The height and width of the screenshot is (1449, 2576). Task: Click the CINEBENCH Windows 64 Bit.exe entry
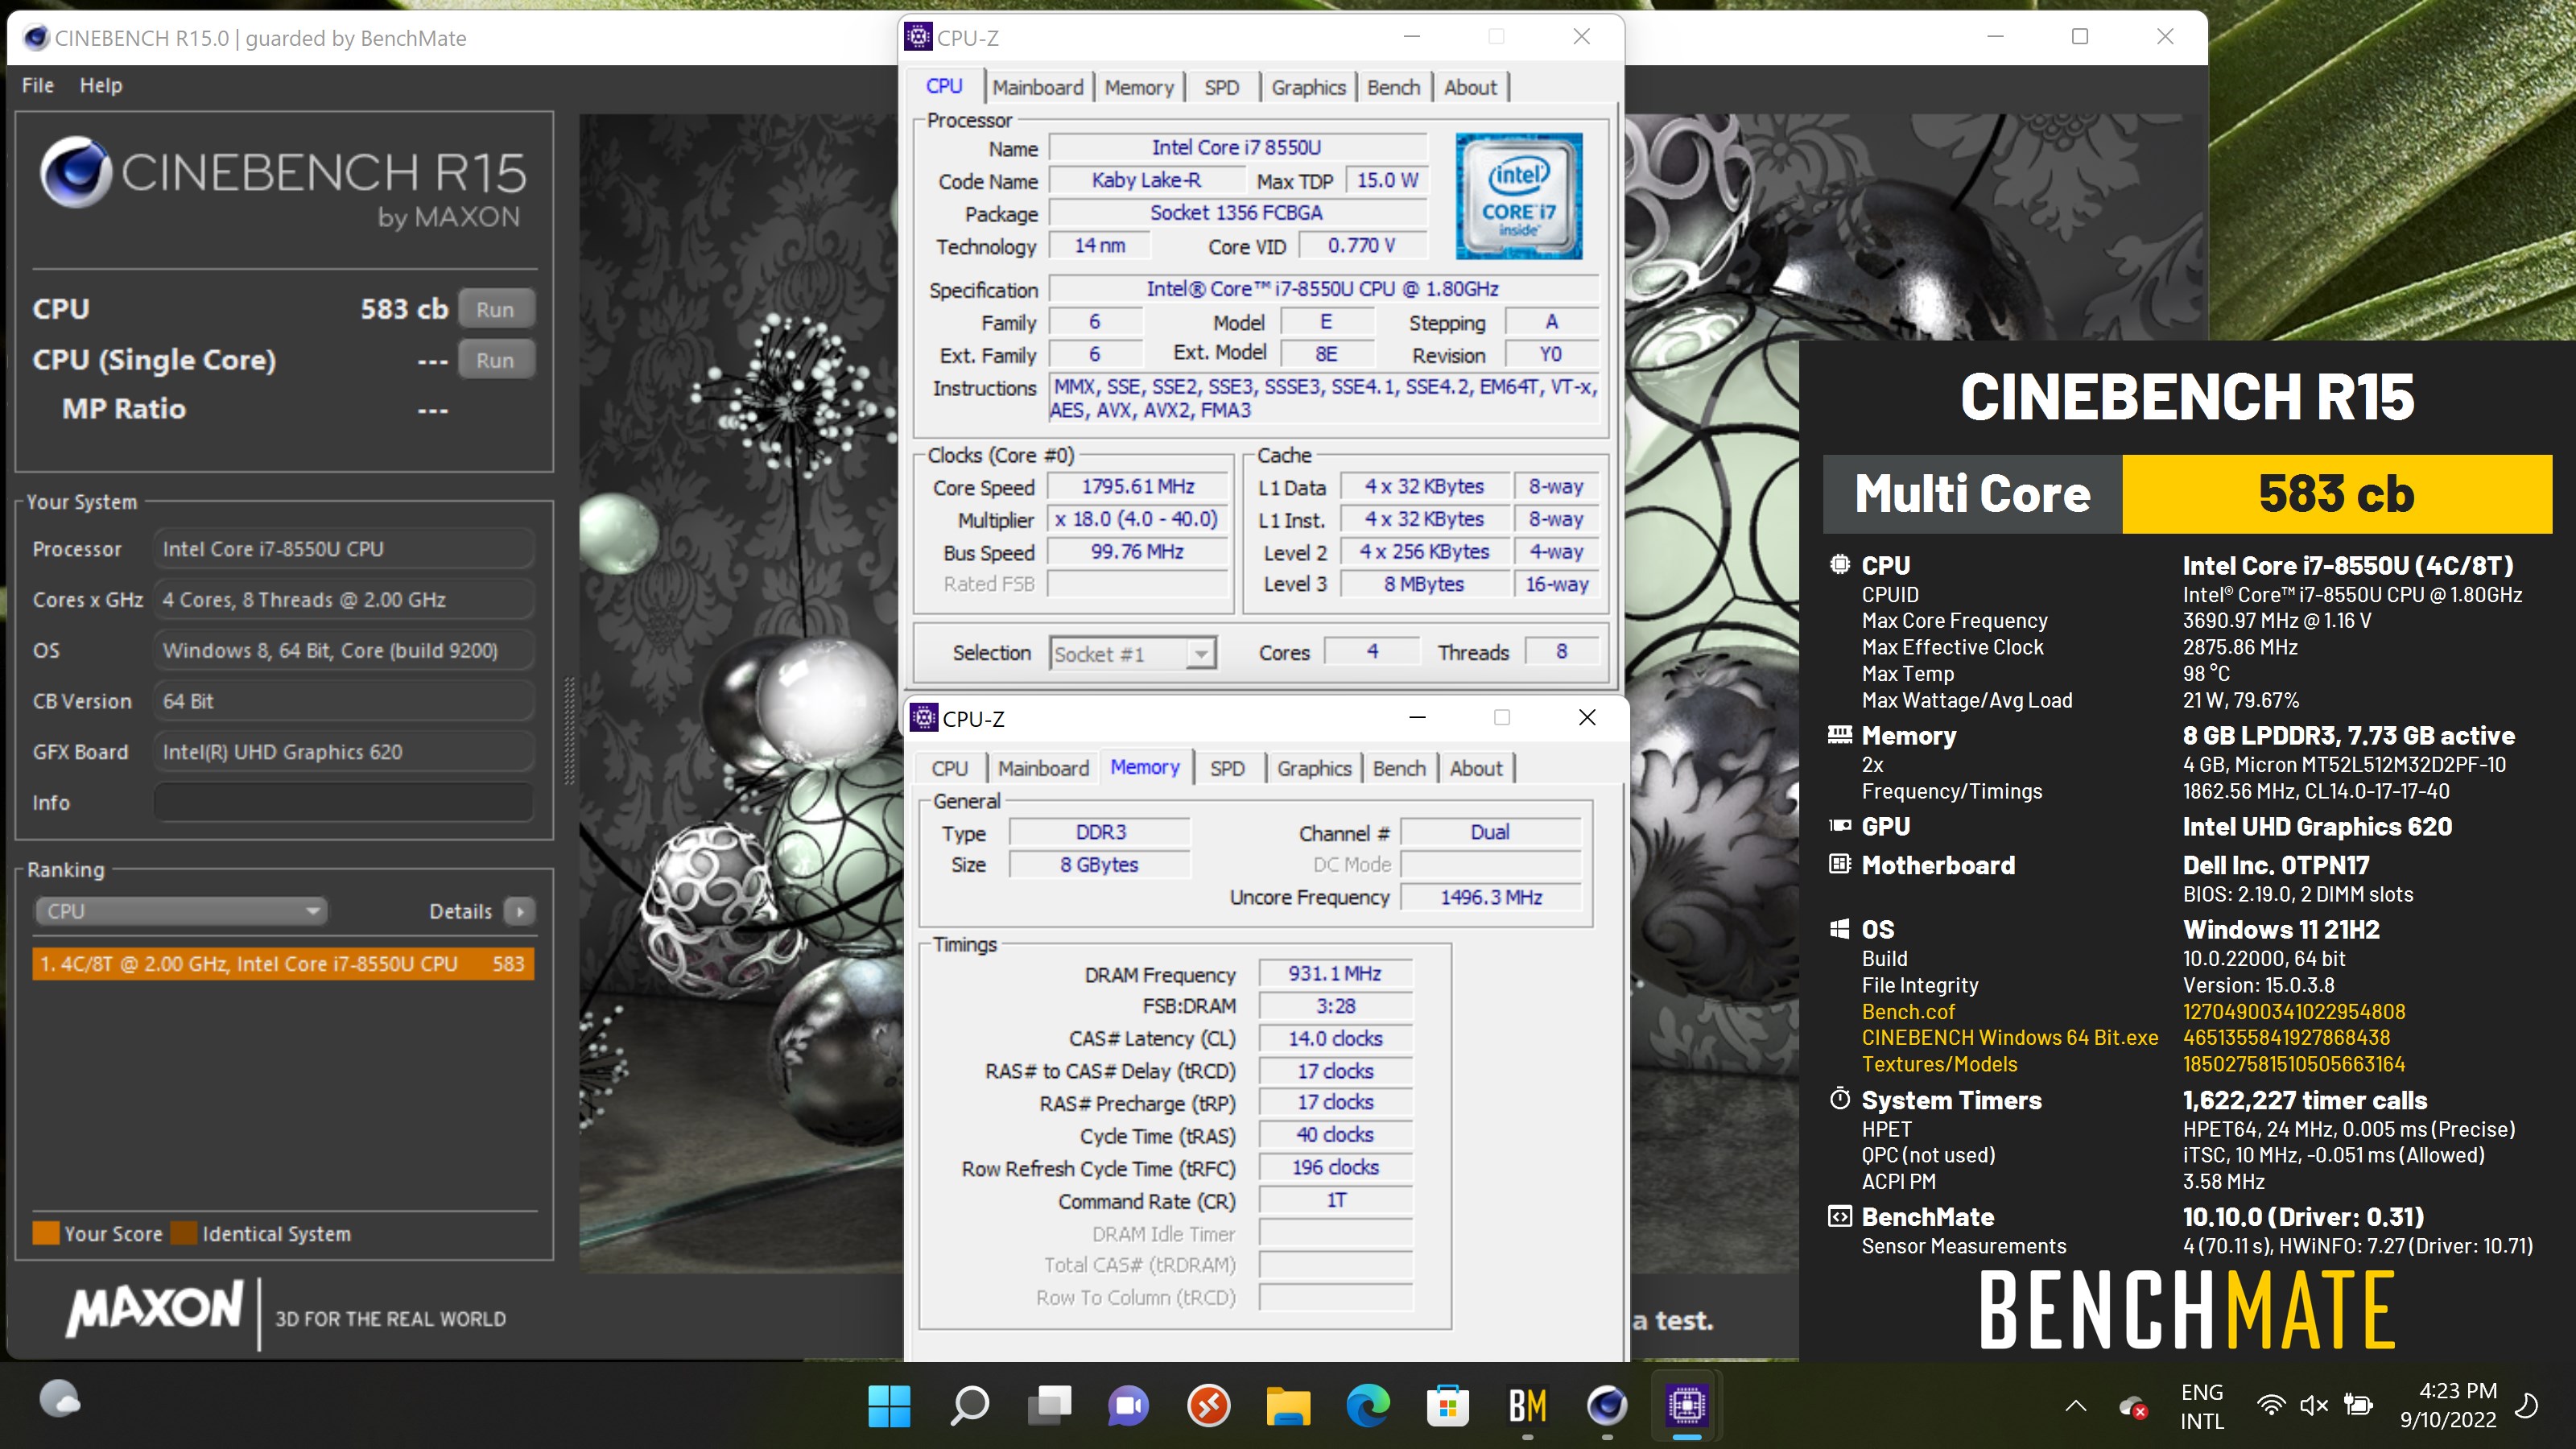tap(2010, 1037)
